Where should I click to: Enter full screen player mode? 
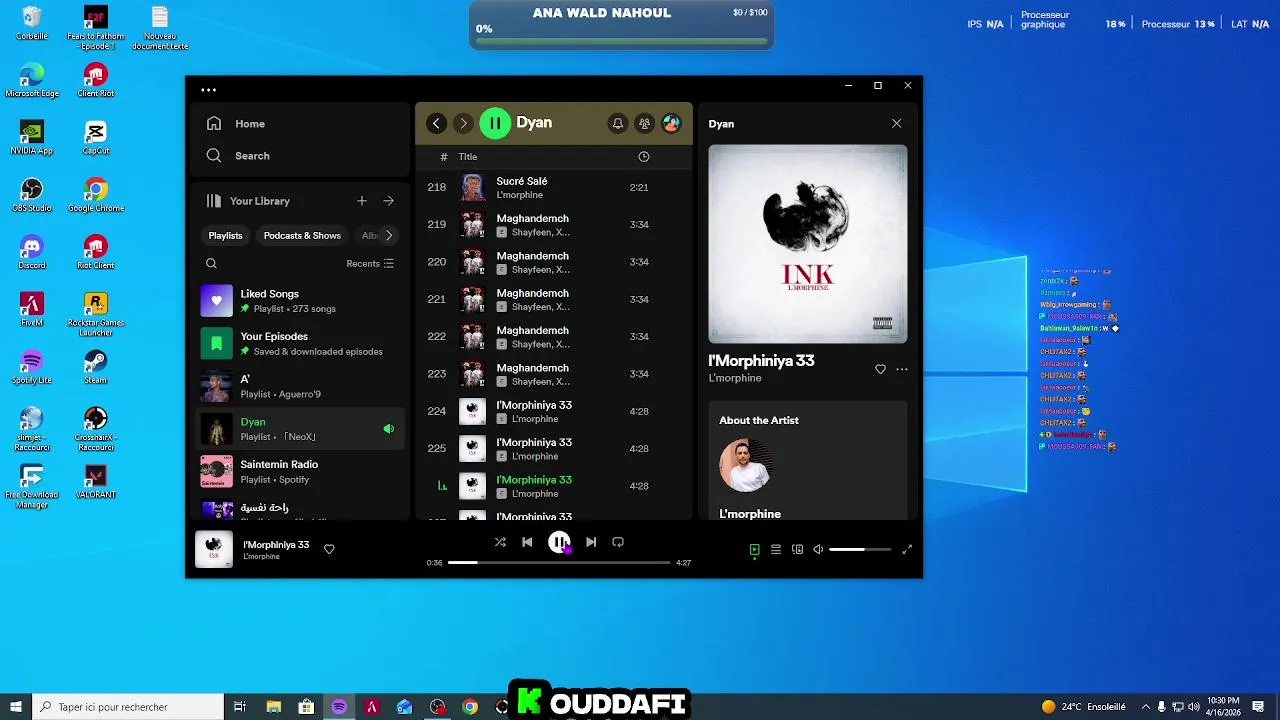(907, 549)
